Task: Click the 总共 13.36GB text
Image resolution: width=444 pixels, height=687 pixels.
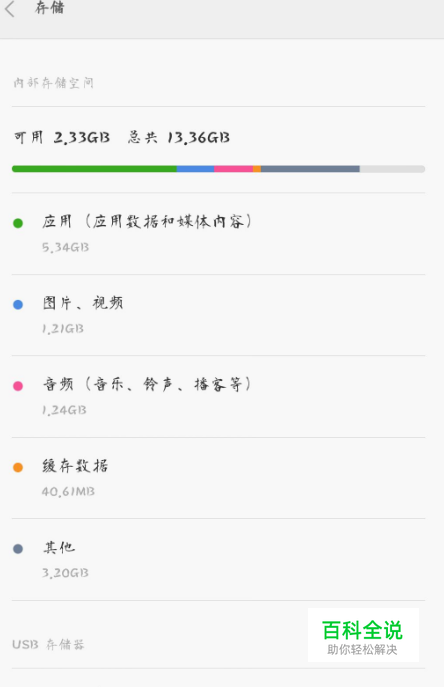Action: [x=179, y=138]
